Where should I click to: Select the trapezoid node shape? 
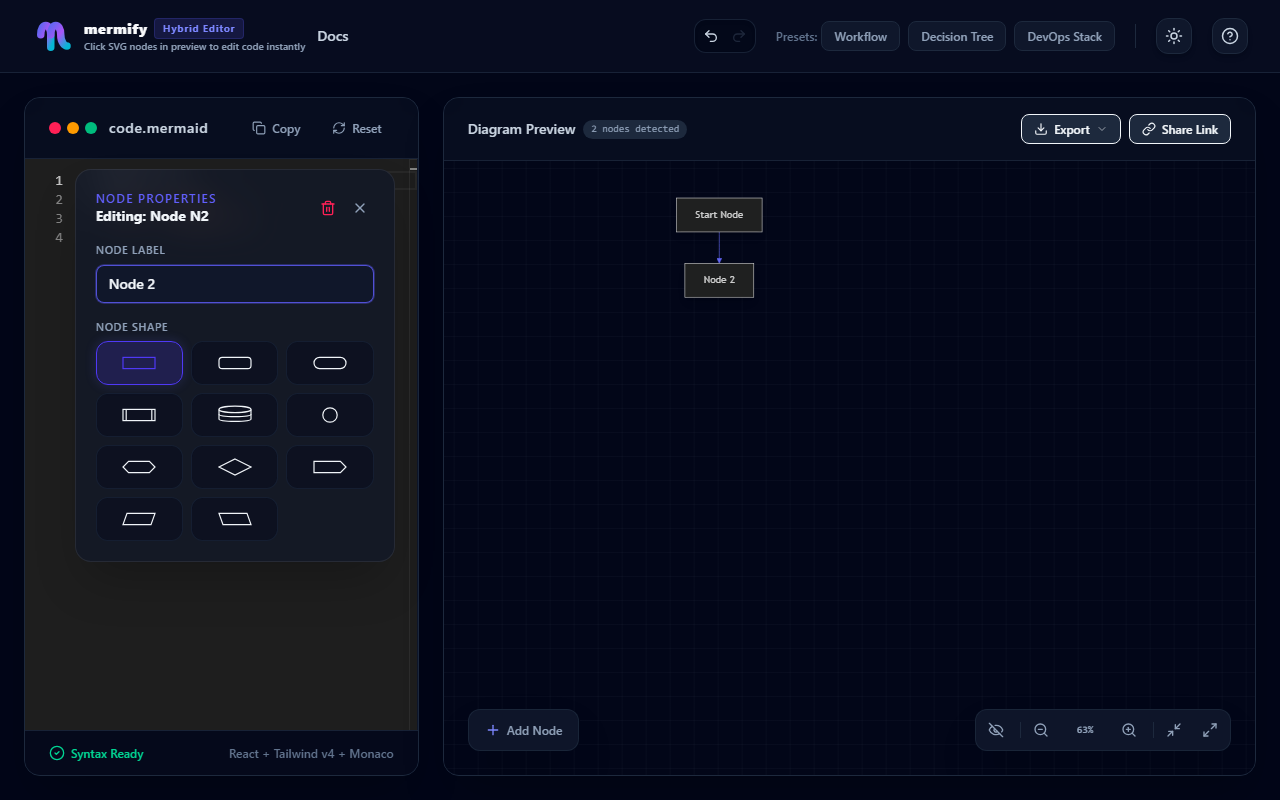coord(235,519)
